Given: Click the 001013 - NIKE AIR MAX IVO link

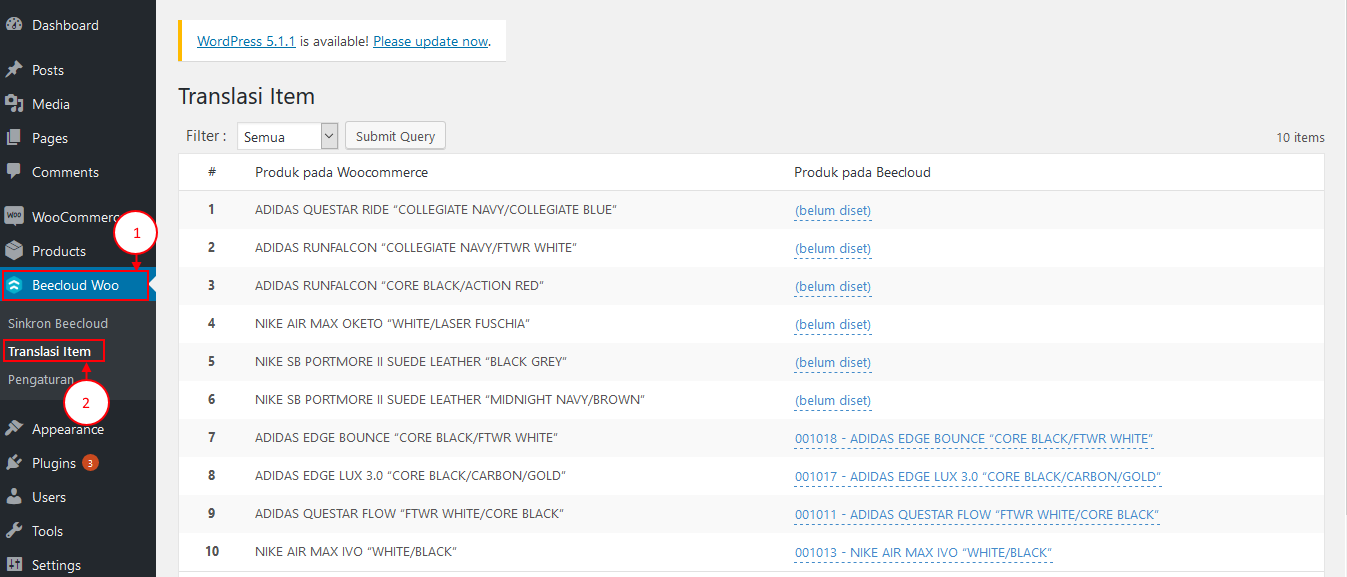Looking at the screenshot, I should tap(924, 552).
